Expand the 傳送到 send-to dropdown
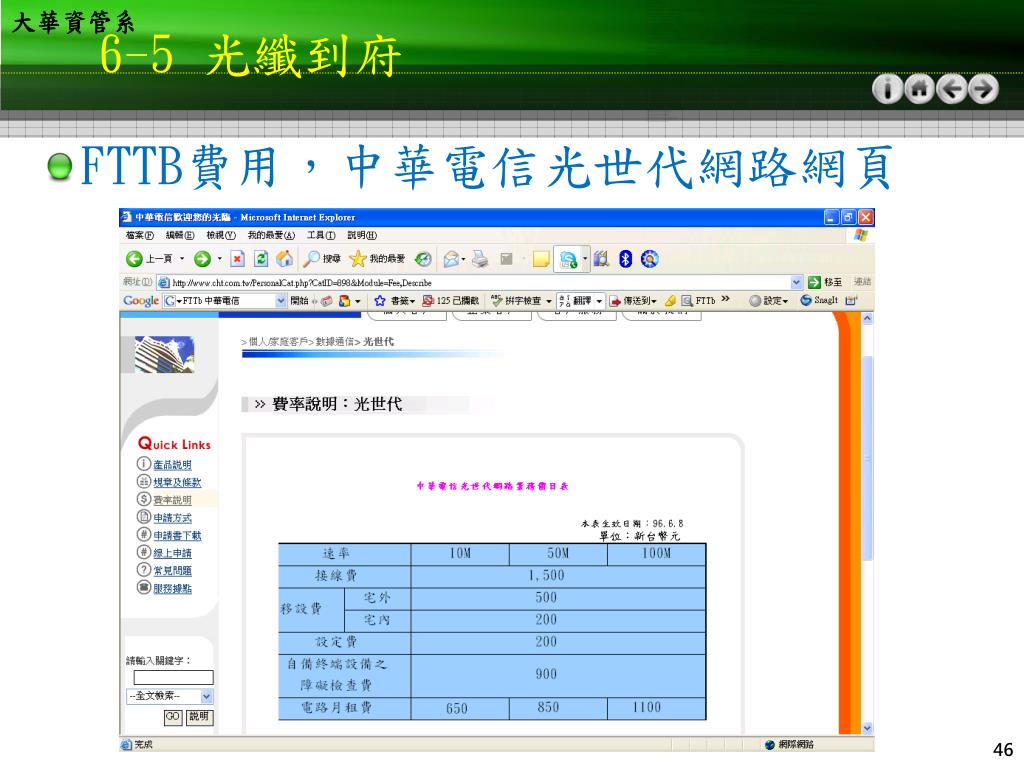This screenshot has width=1024, height=768. click(x=653, y=300)
